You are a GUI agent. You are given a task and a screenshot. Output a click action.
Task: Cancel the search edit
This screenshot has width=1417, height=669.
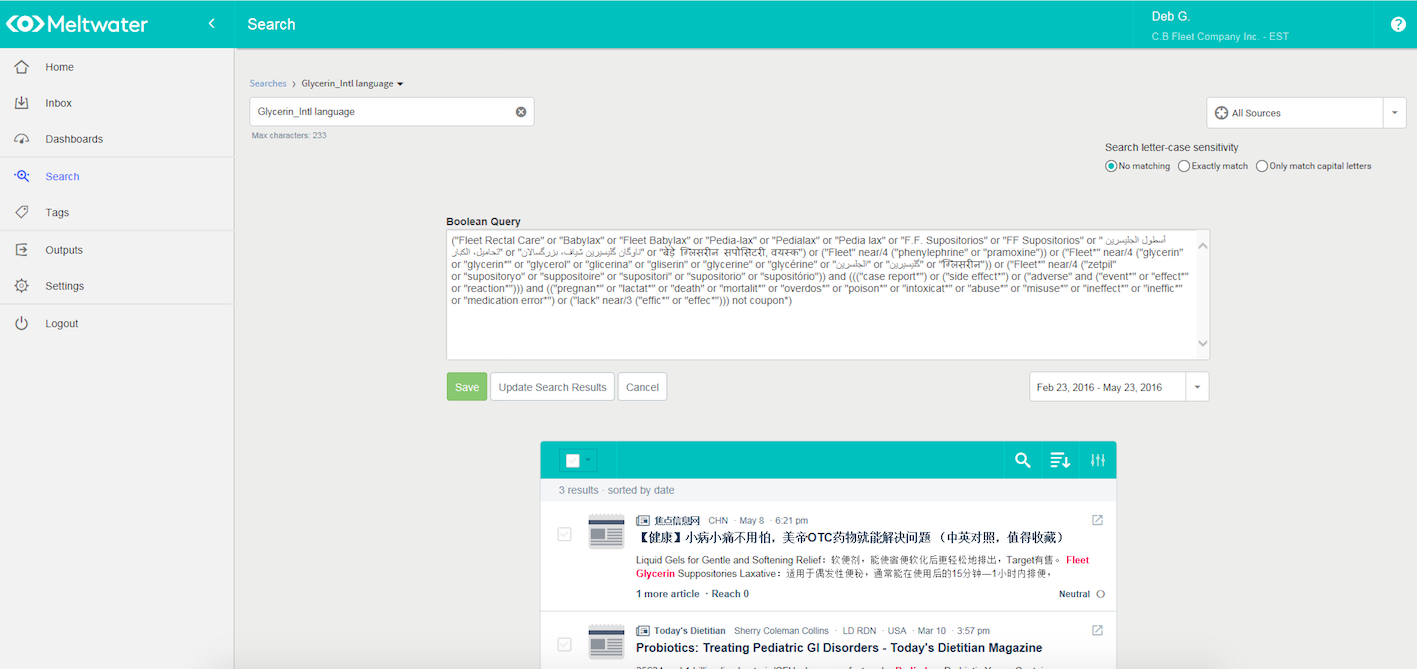click(642, 387)
